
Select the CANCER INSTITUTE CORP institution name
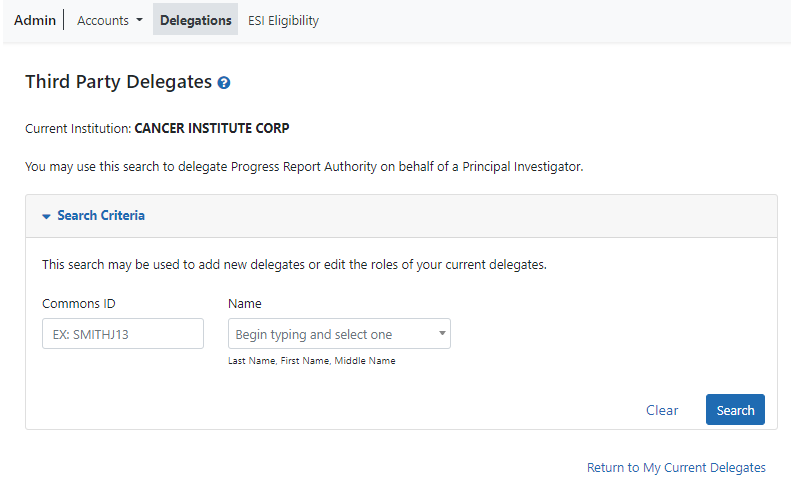tap(212, 129)
